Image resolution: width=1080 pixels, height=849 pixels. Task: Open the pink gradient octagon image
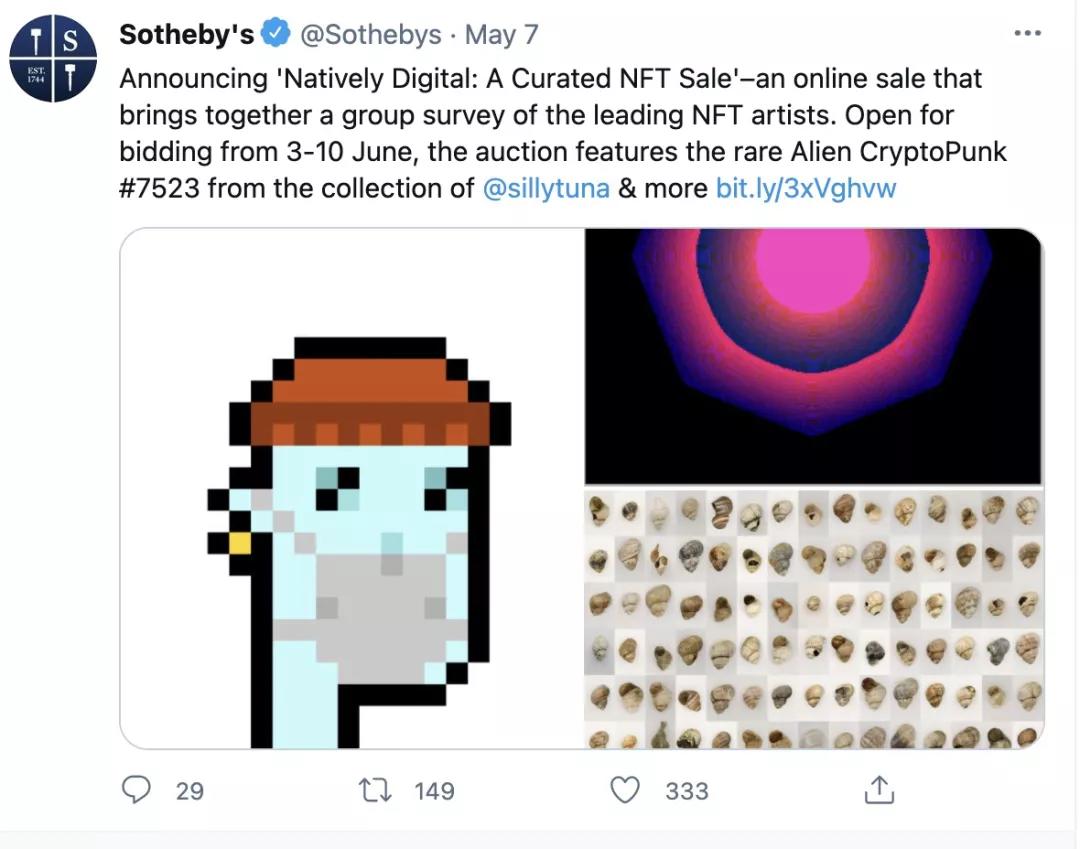[813, 356]
